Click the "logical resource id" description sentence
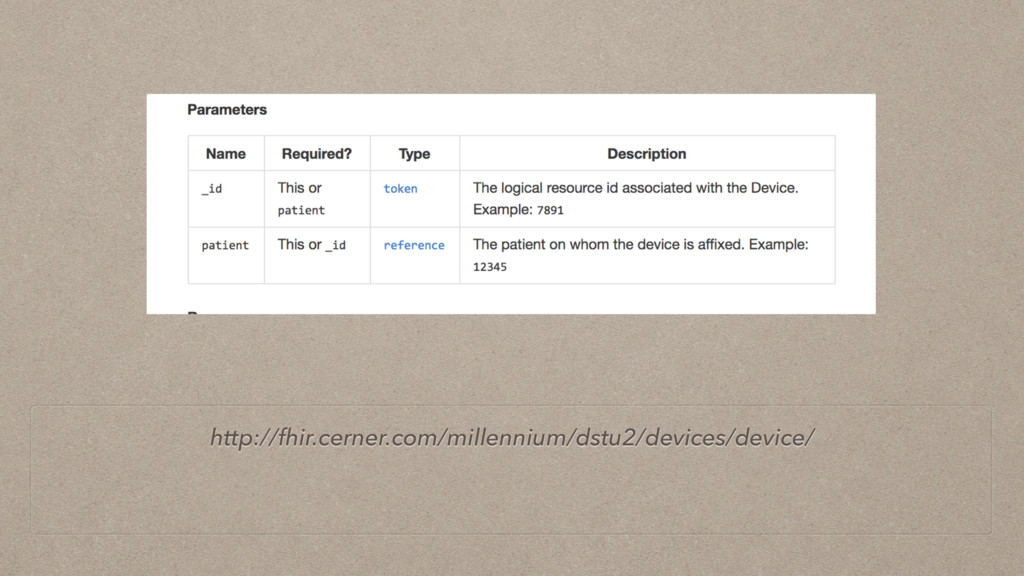 coord(635,188)
